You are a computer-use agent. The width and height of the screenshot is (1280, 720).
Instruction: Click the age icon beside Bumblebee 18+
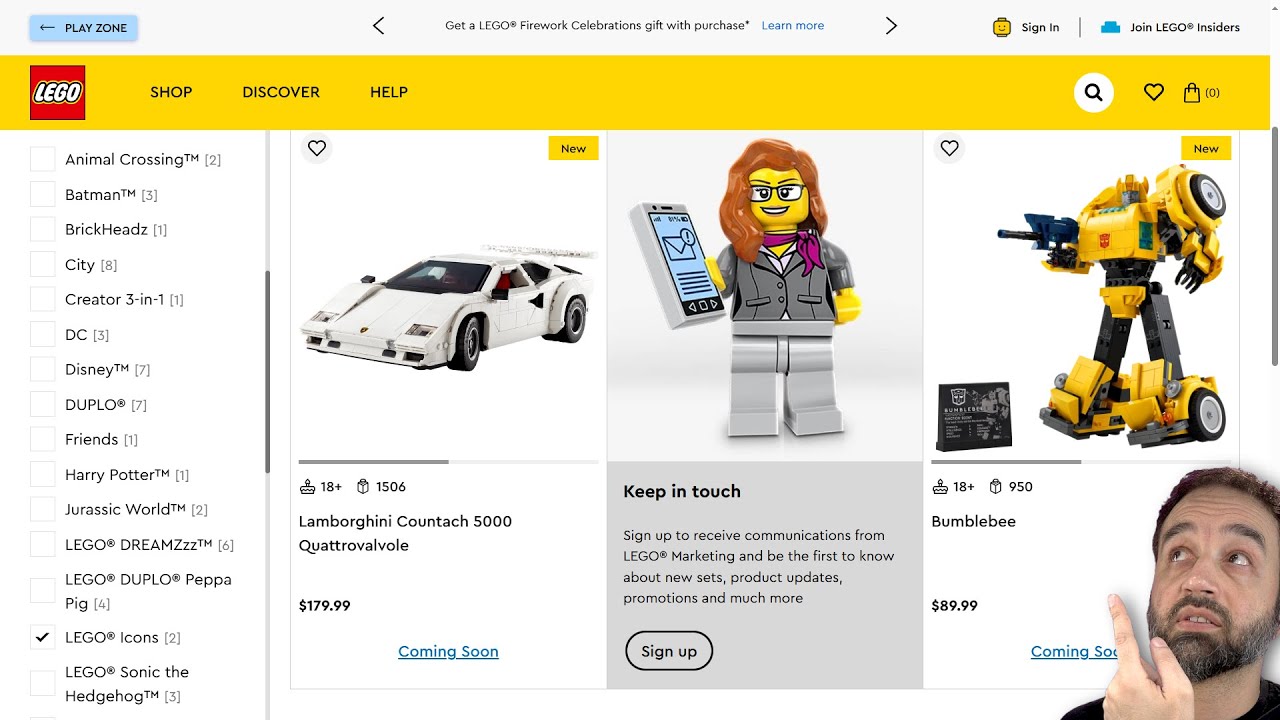(940, 487)
